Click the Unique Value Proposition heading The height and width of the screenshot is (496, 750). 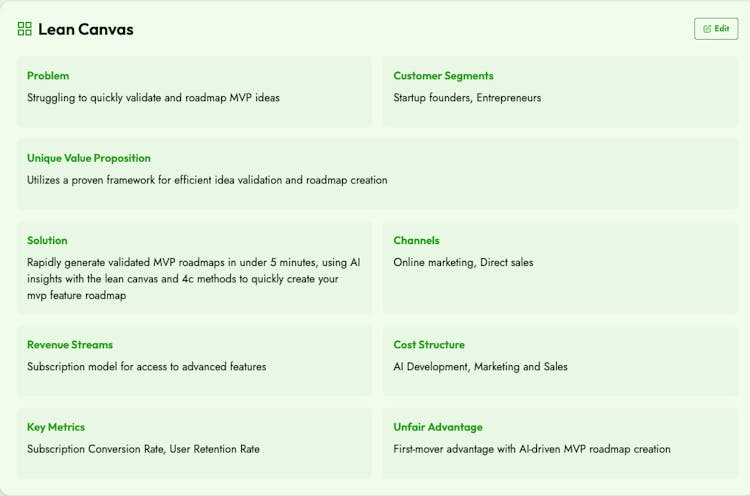click(88, 158)
